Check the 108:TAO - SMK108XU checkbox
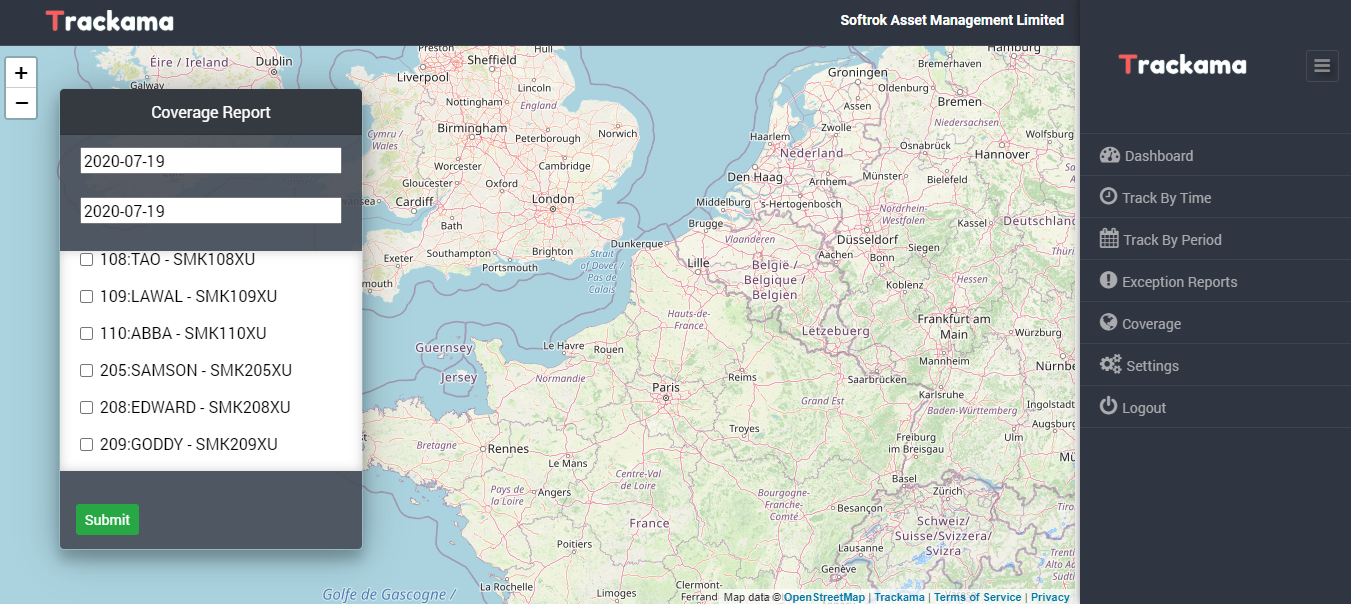This screenshot has height=607, width=1351. tap(87, 260)
